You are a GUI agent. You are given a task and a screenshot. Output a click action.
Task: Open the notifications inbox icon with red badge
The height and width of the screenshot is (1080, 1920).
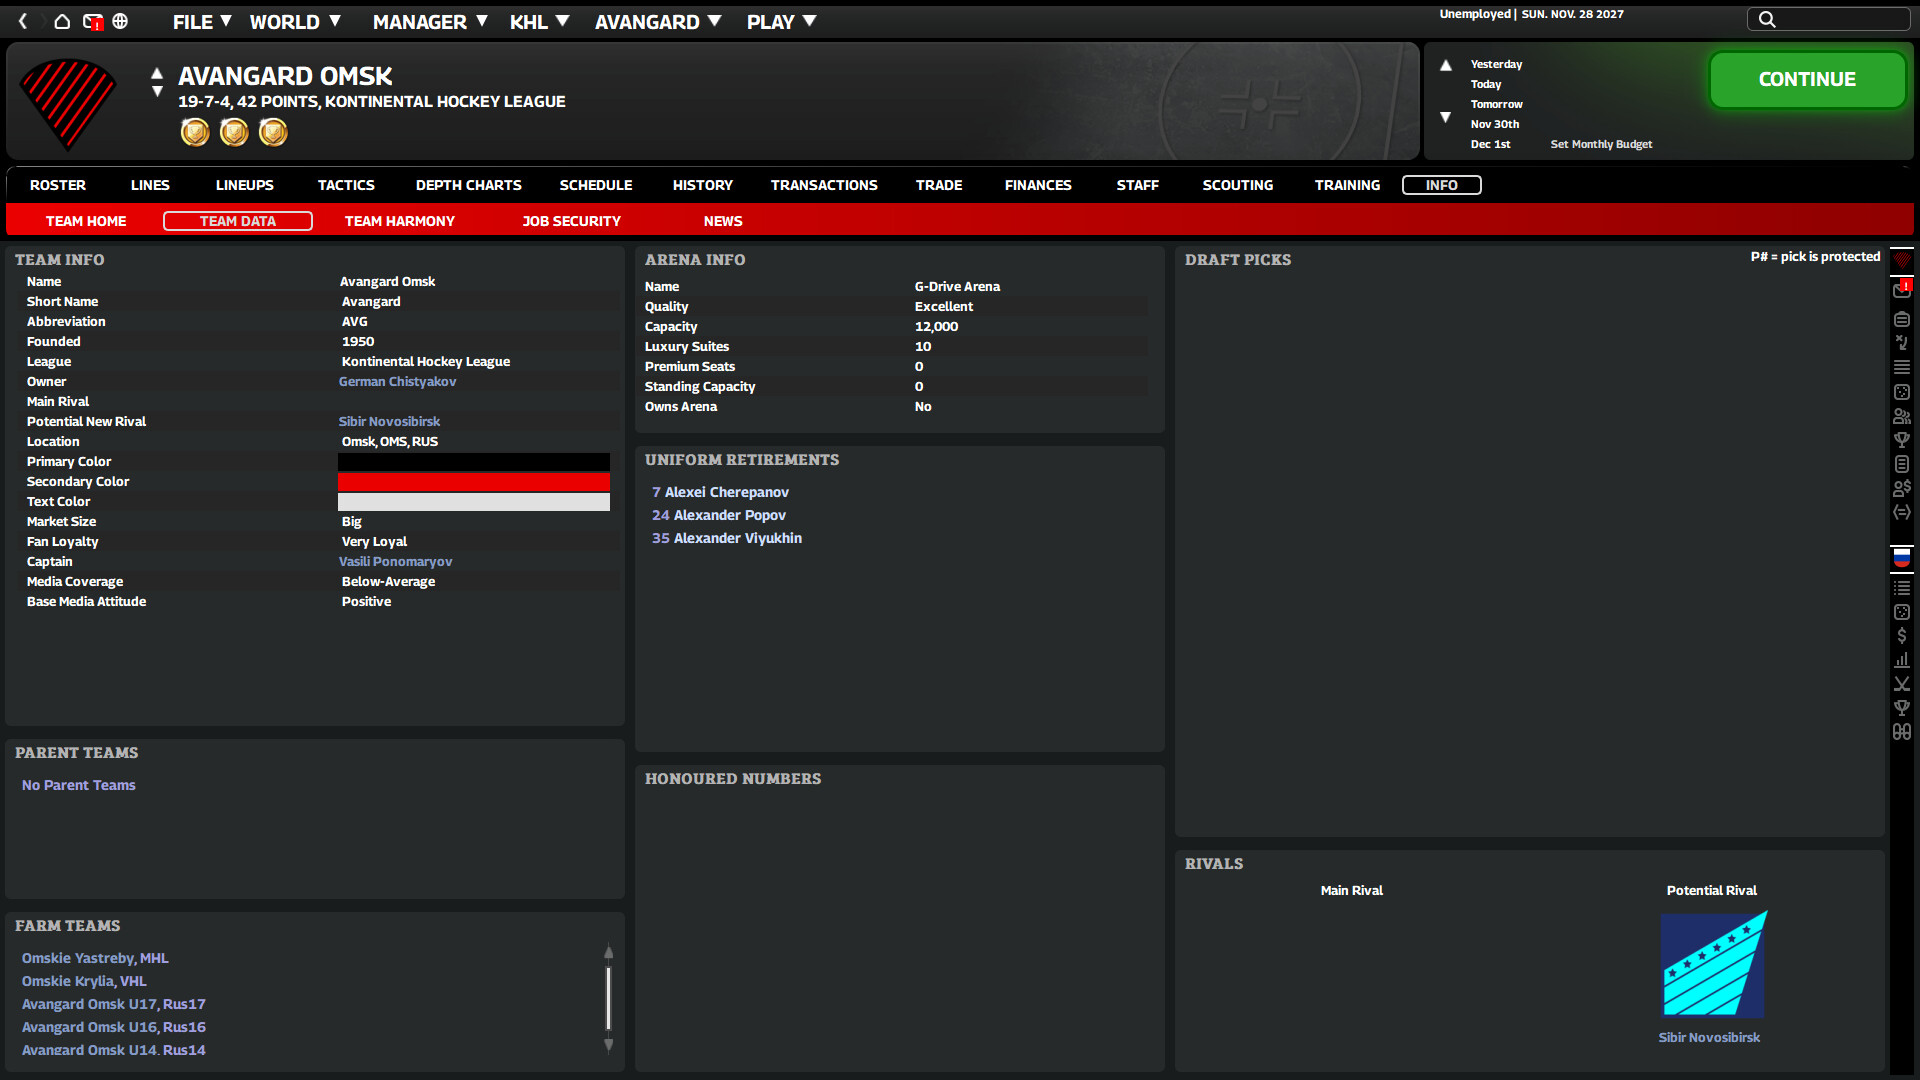click(1902, 289)
